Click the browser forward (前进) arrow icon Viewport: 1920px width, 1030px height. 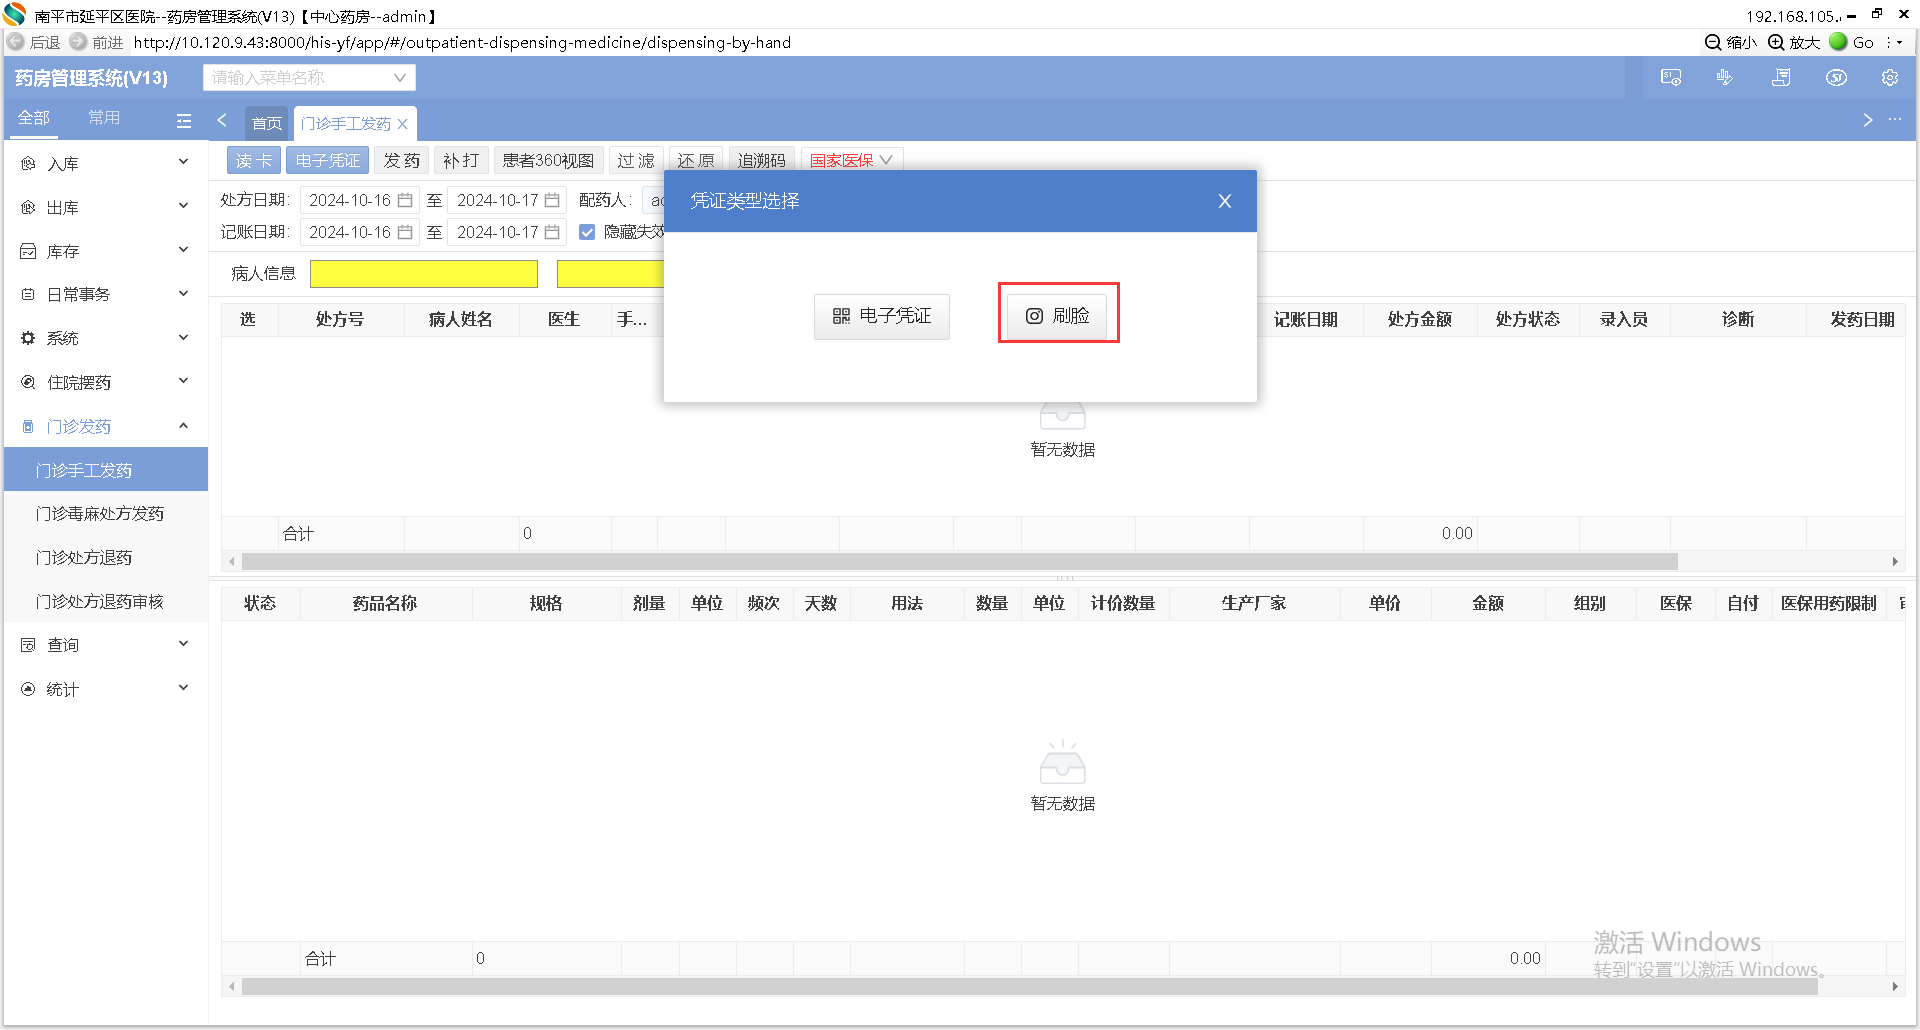point(78,42)
